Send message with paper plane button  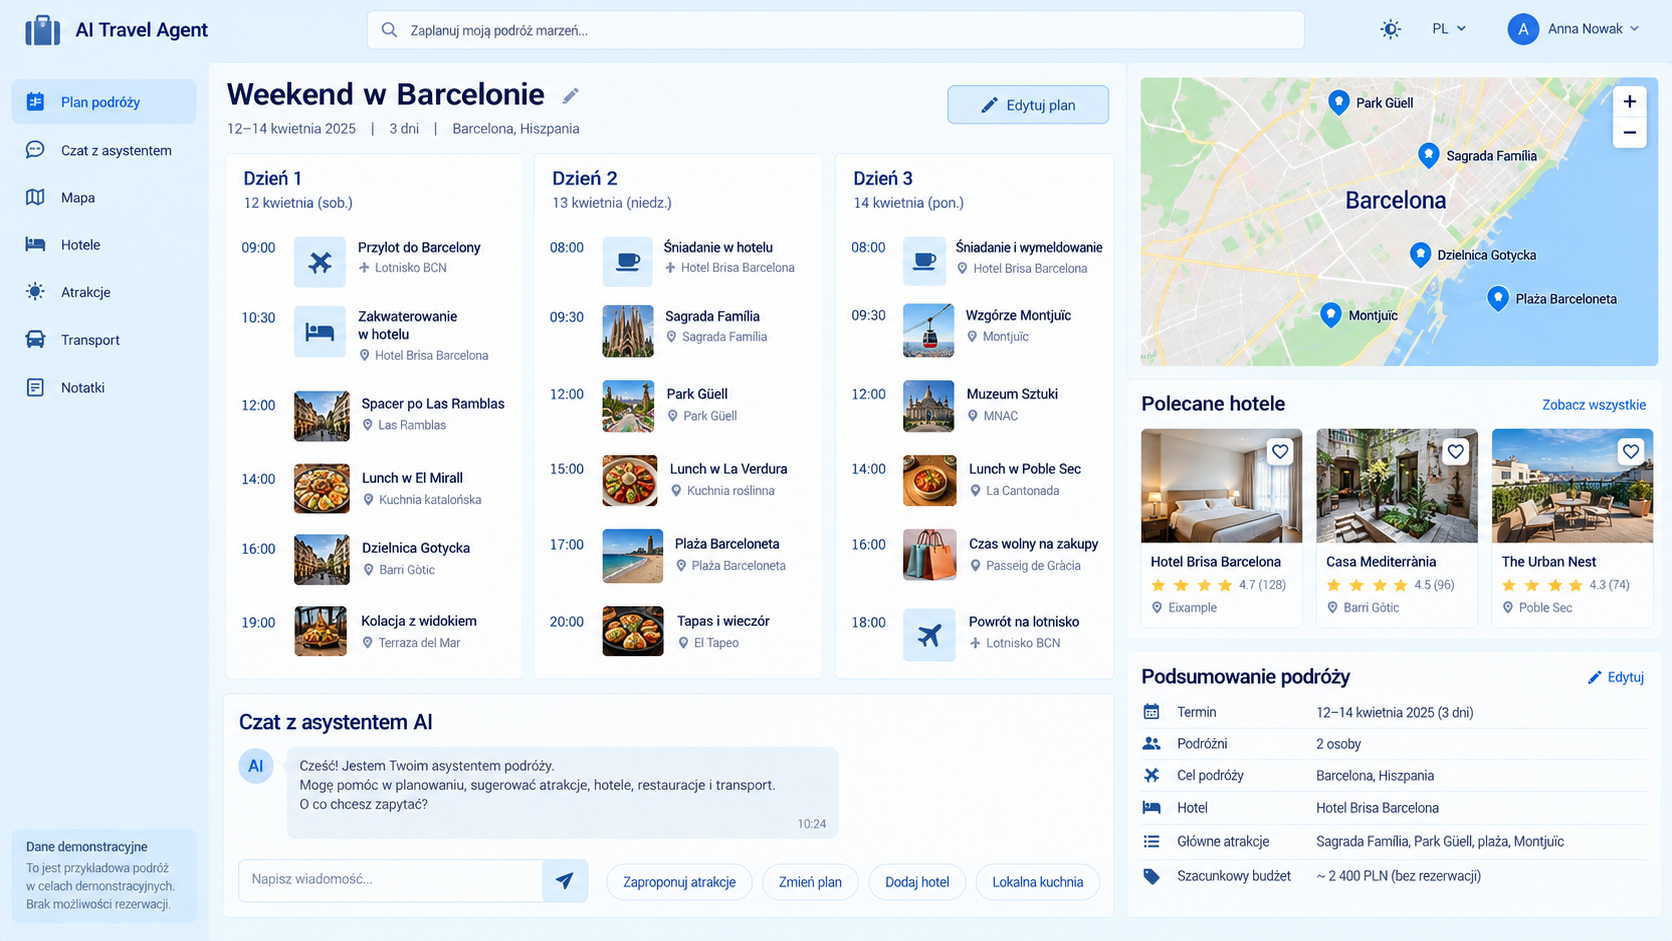click(x=565, y=881)
